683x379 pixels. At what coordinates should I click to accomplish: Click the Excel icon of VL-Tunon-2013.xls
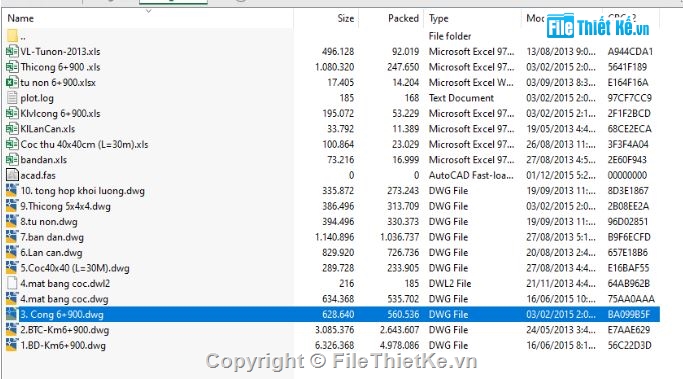pyautogui.click(x=12, y=51)
